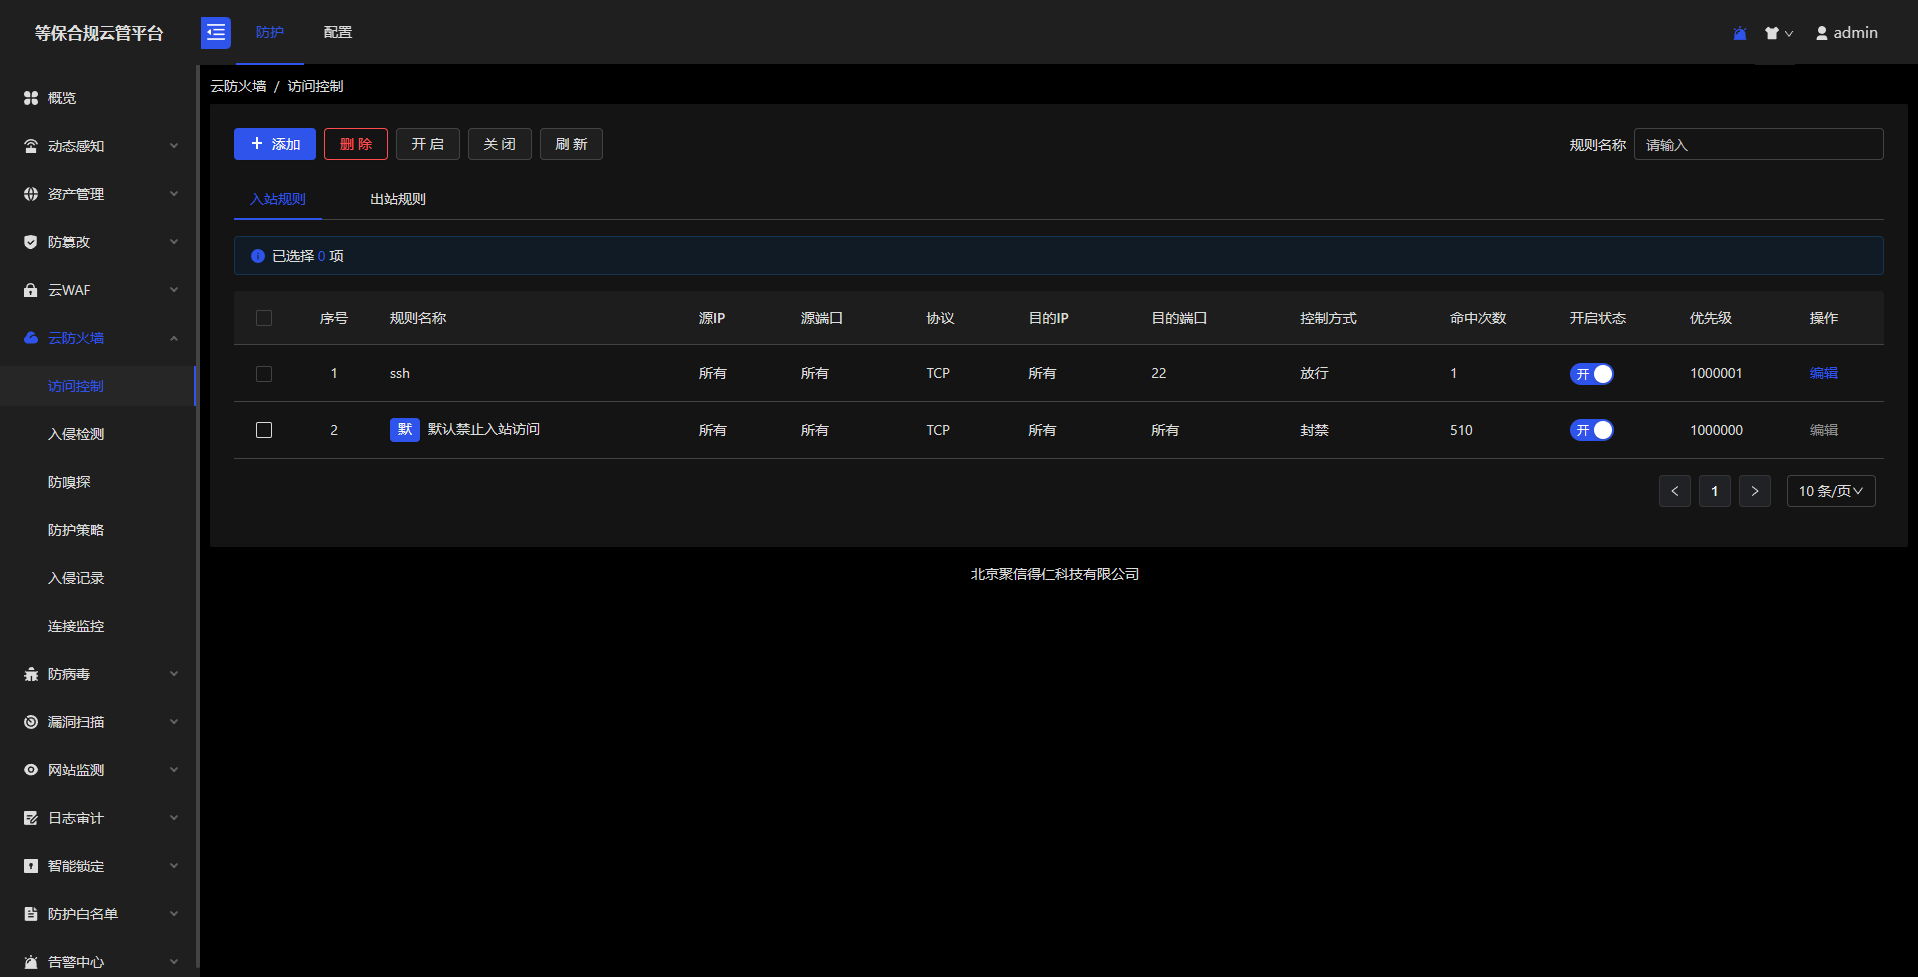The height and width of the screenshot is (977, 1918).
Task: Switch to the 配置 top tab
Action: [338, 32]
